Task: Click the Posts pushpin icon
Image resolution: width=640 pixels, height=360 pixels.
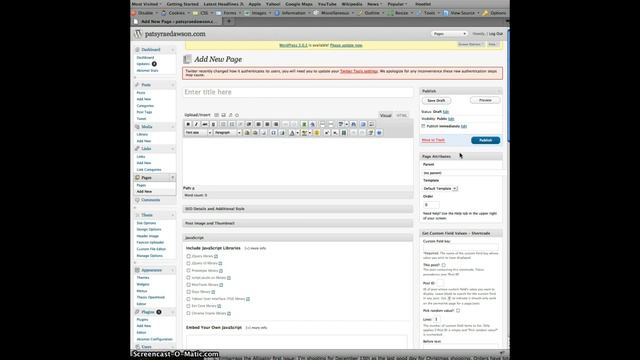Action: coord(138,84)
